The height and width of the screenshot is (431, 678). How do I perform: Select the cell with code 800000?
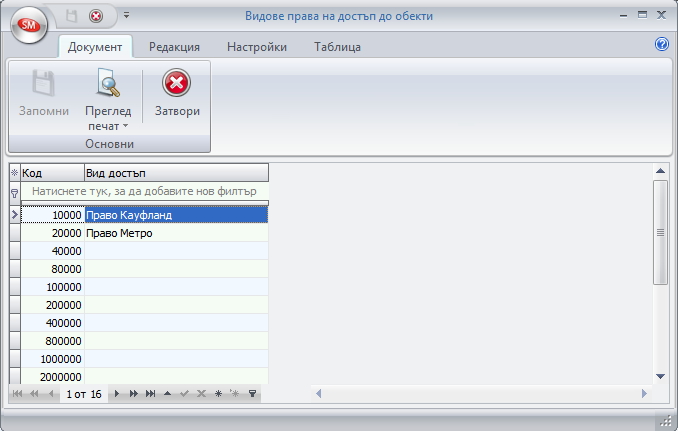[x=52, y=341]
